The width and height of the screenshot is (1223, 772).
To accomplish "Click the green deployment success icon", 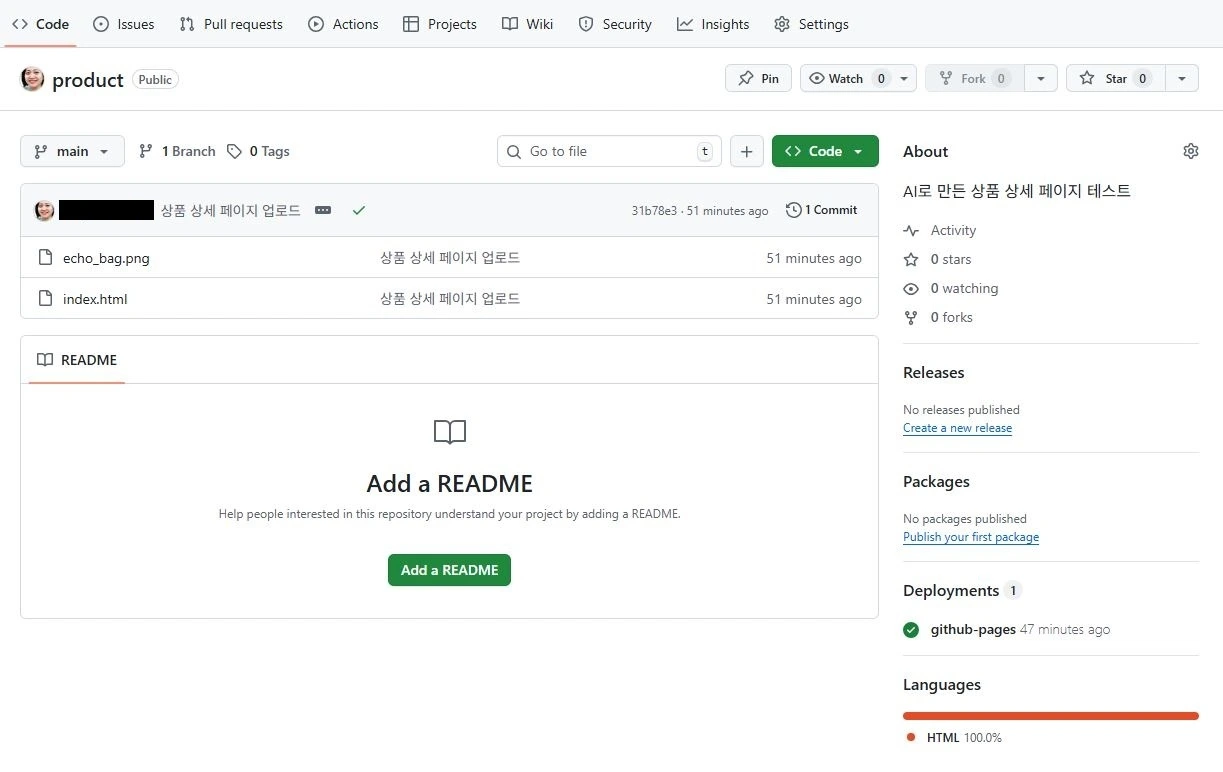I will (911, 630).
